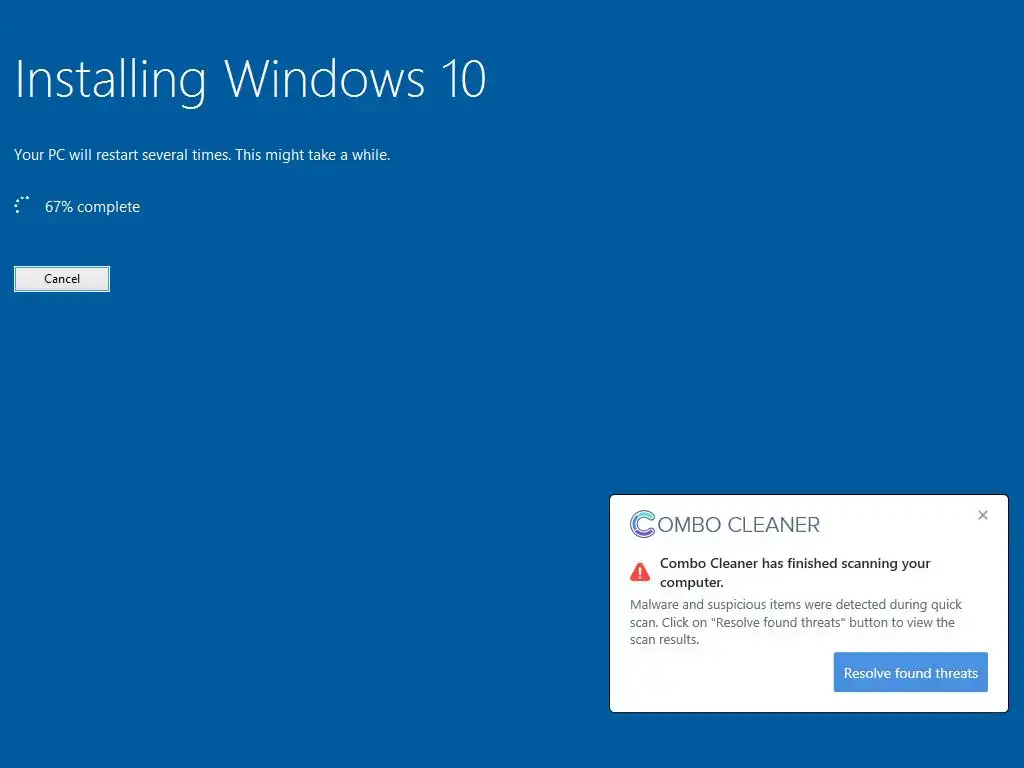Click the "67% complete" progress text
The width and height of the screenshot is (1024, 768).
tap(92, 207)
